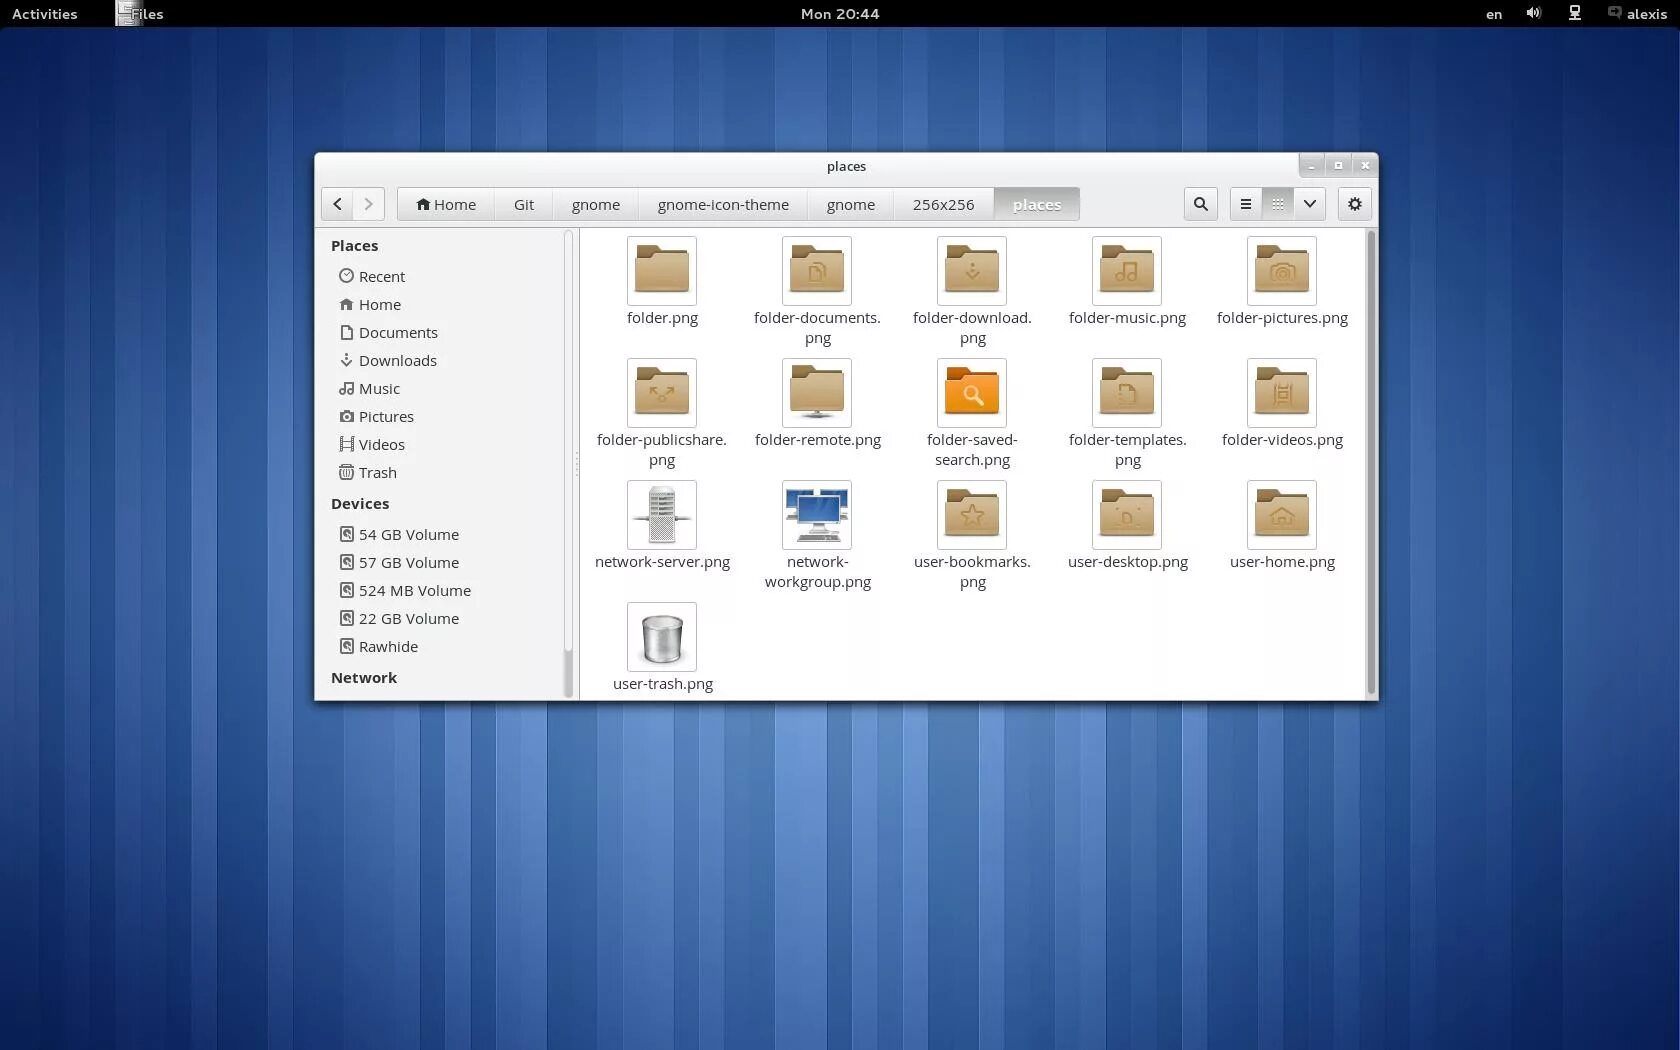Click the gear settings icon
Image resolution: width=1680 pixels, height=1050 pixels.
pyautogui.click(x=1354, y=204)
